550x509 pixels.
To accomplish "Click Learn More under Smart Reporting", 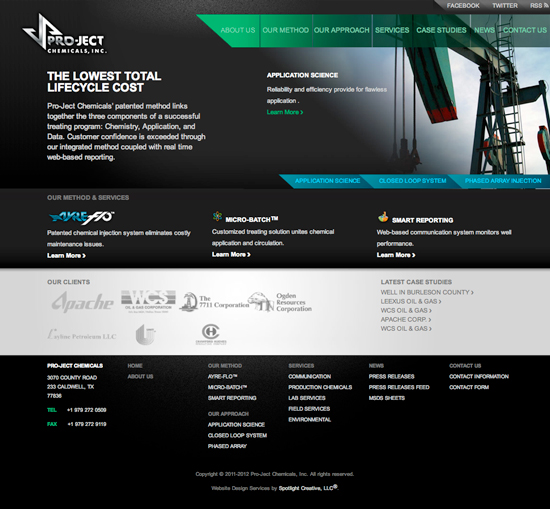I will pyautogui.click(x=396, y=255).
